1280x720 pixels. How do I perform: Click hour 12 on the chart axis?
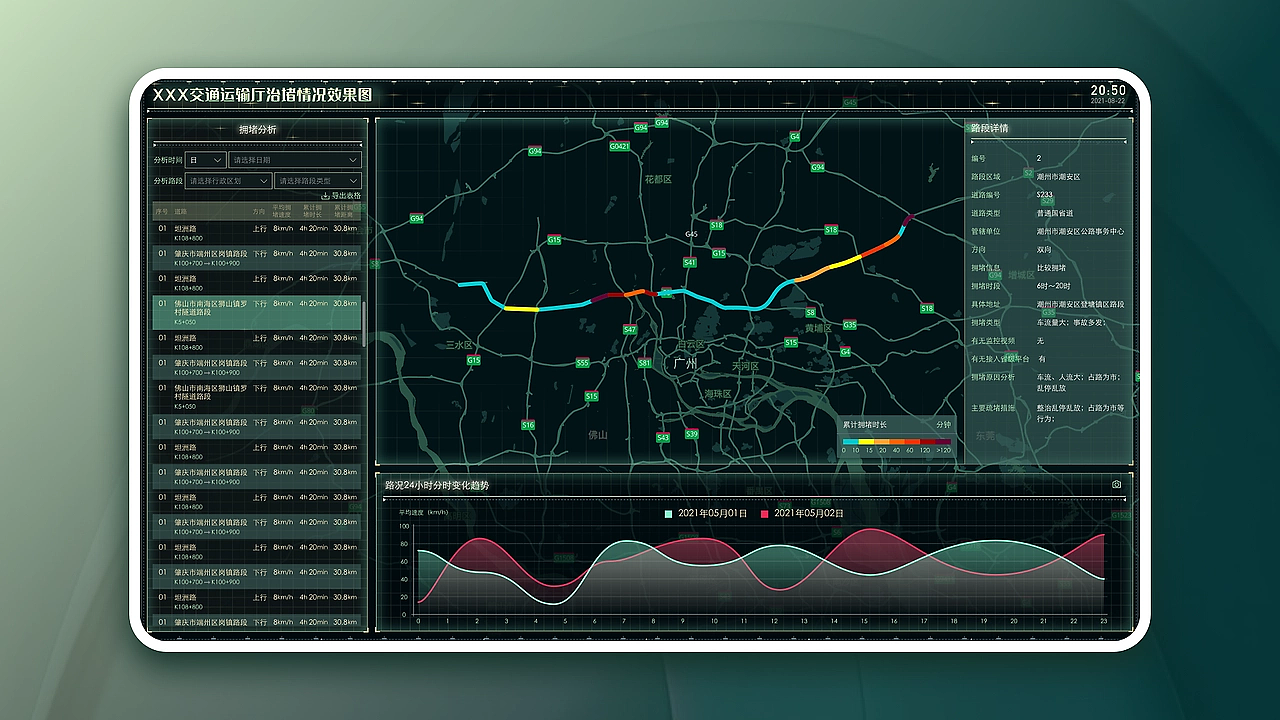click(x=773, y=621)
